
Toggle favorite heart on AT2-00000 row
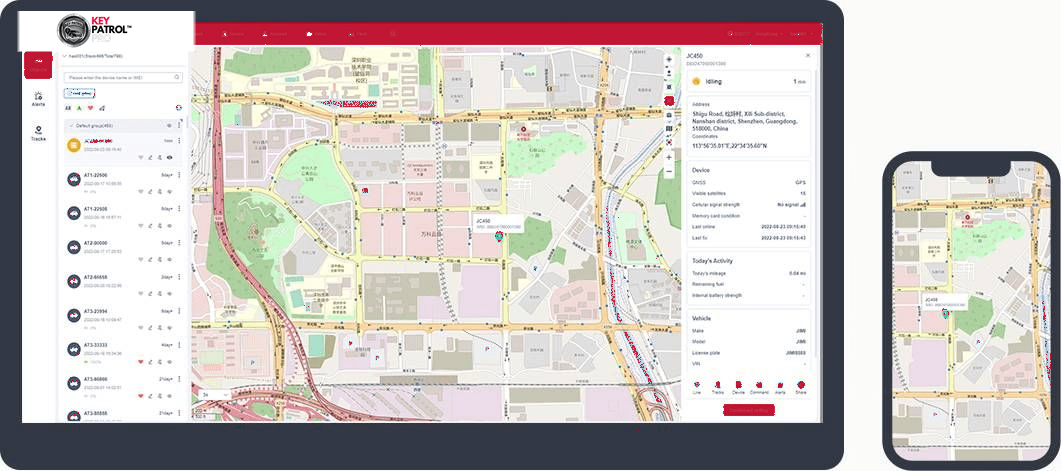(x=141, y=259)
